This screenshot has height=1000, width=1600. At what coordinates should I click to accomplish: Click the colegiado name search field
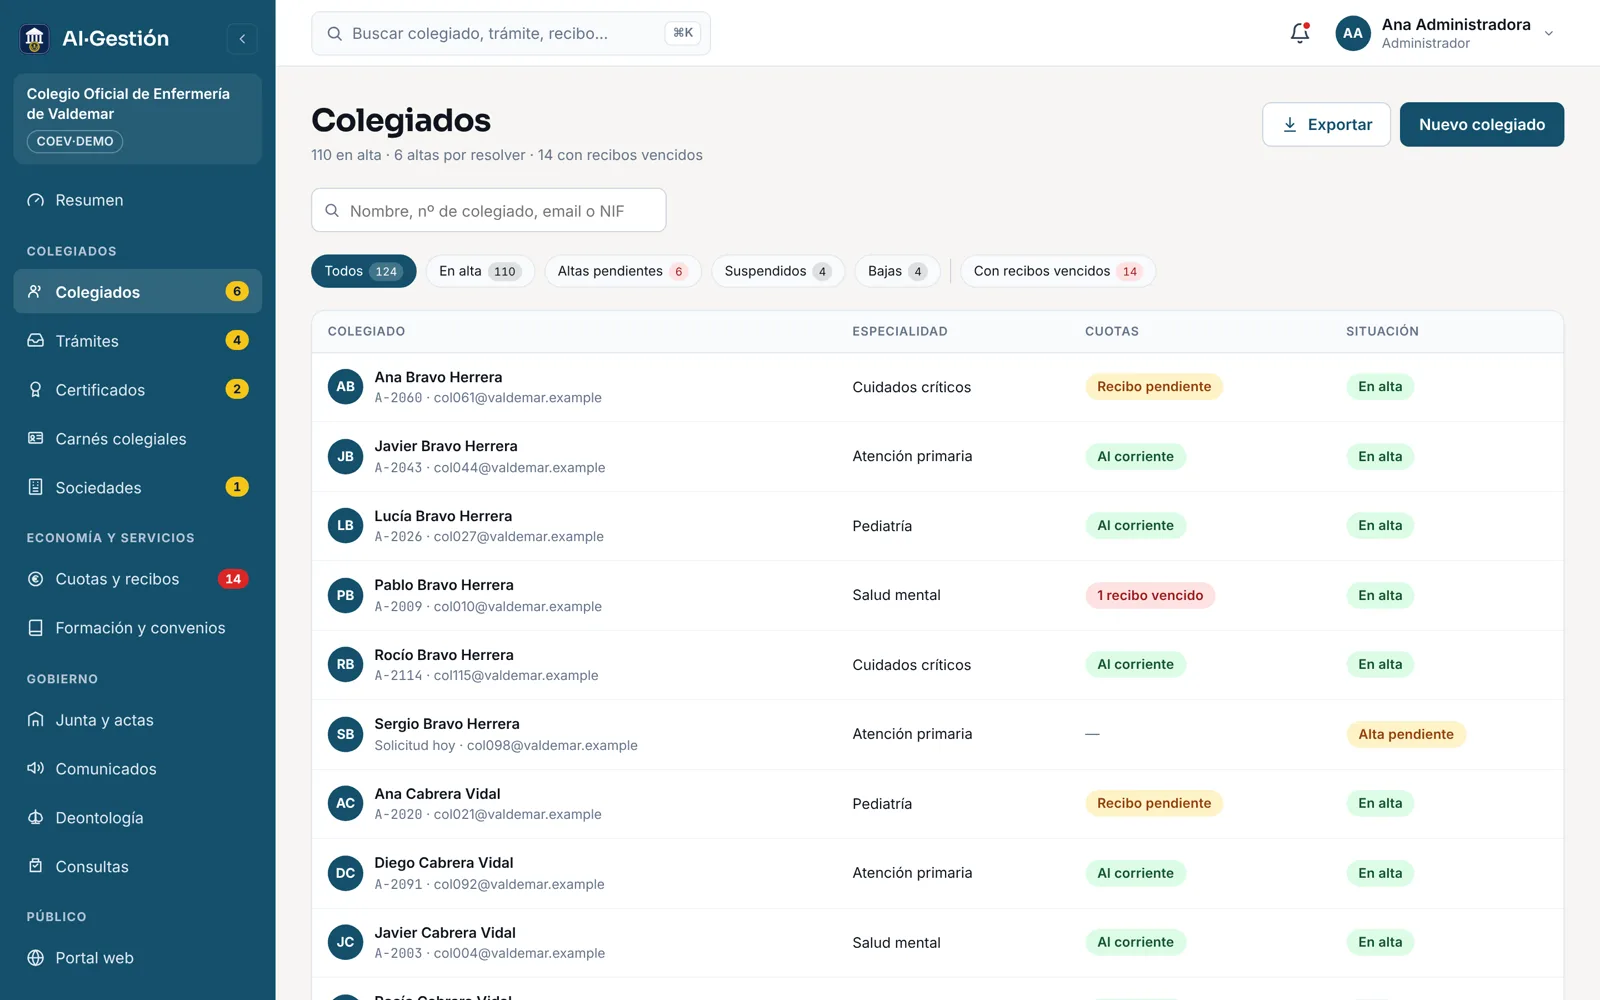point(489,211)
